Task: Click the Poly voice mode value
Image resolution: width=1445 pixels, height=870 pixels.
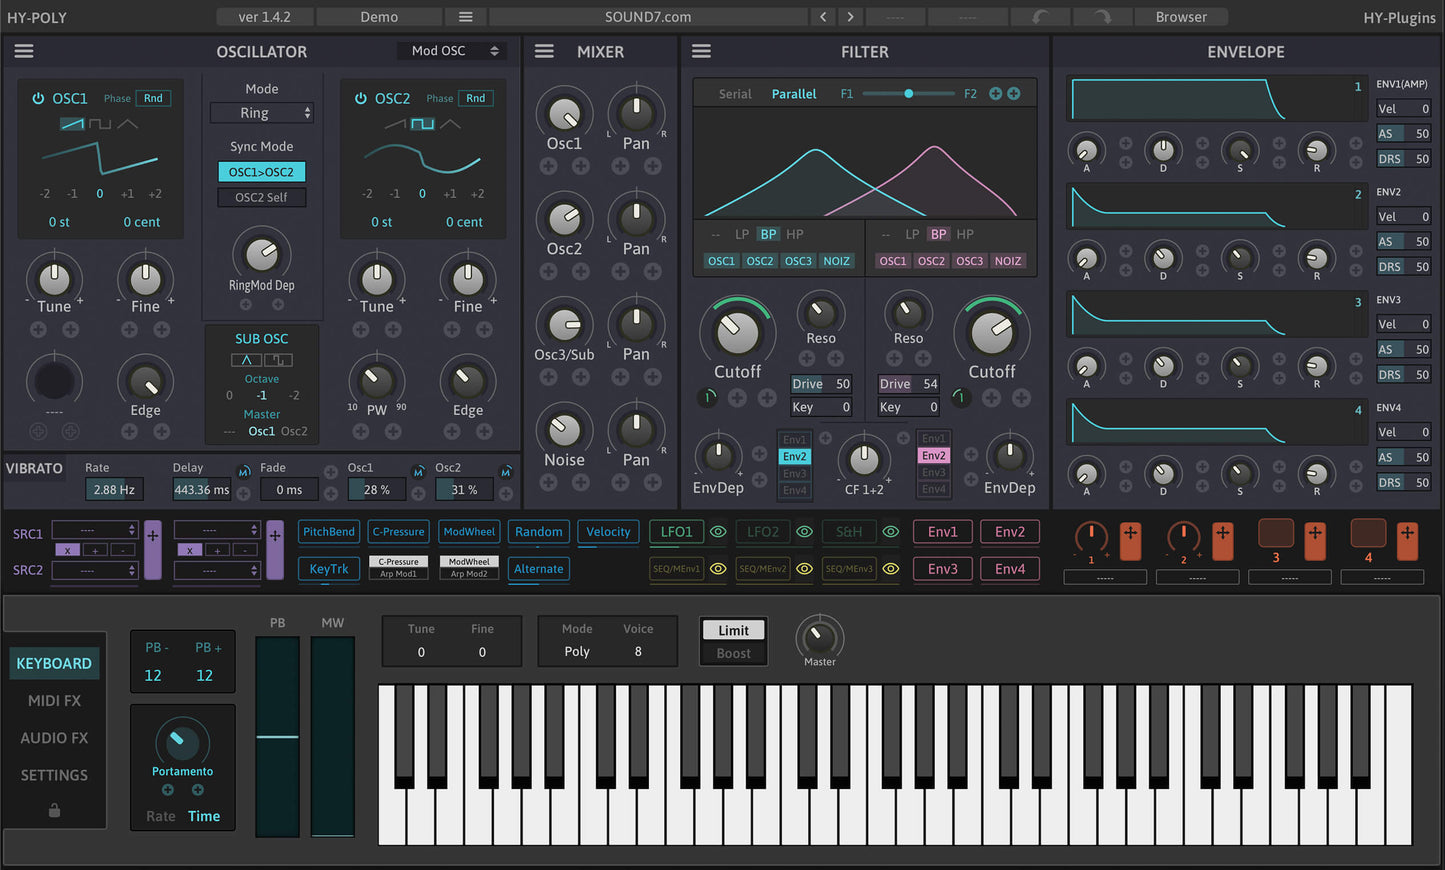Action: point(577,651)
